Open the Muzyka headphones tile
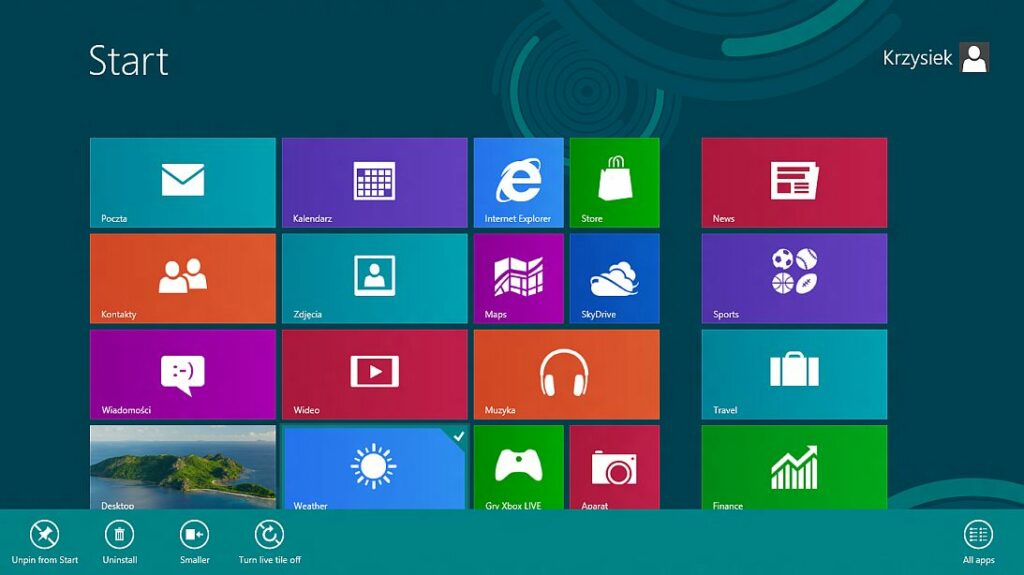The image size is (1024, 575). (566, 374)
